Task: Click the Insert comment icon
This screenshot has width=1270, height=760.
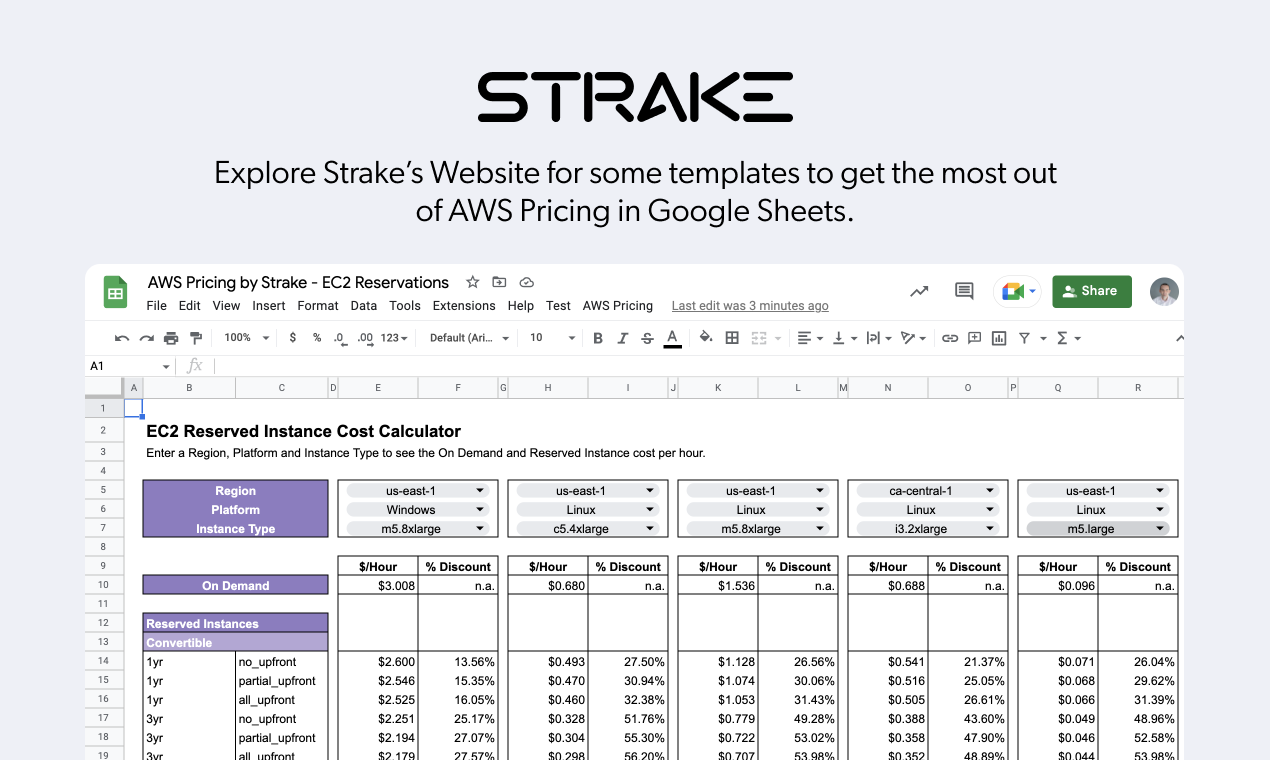Action: click(x=975, y=338)
